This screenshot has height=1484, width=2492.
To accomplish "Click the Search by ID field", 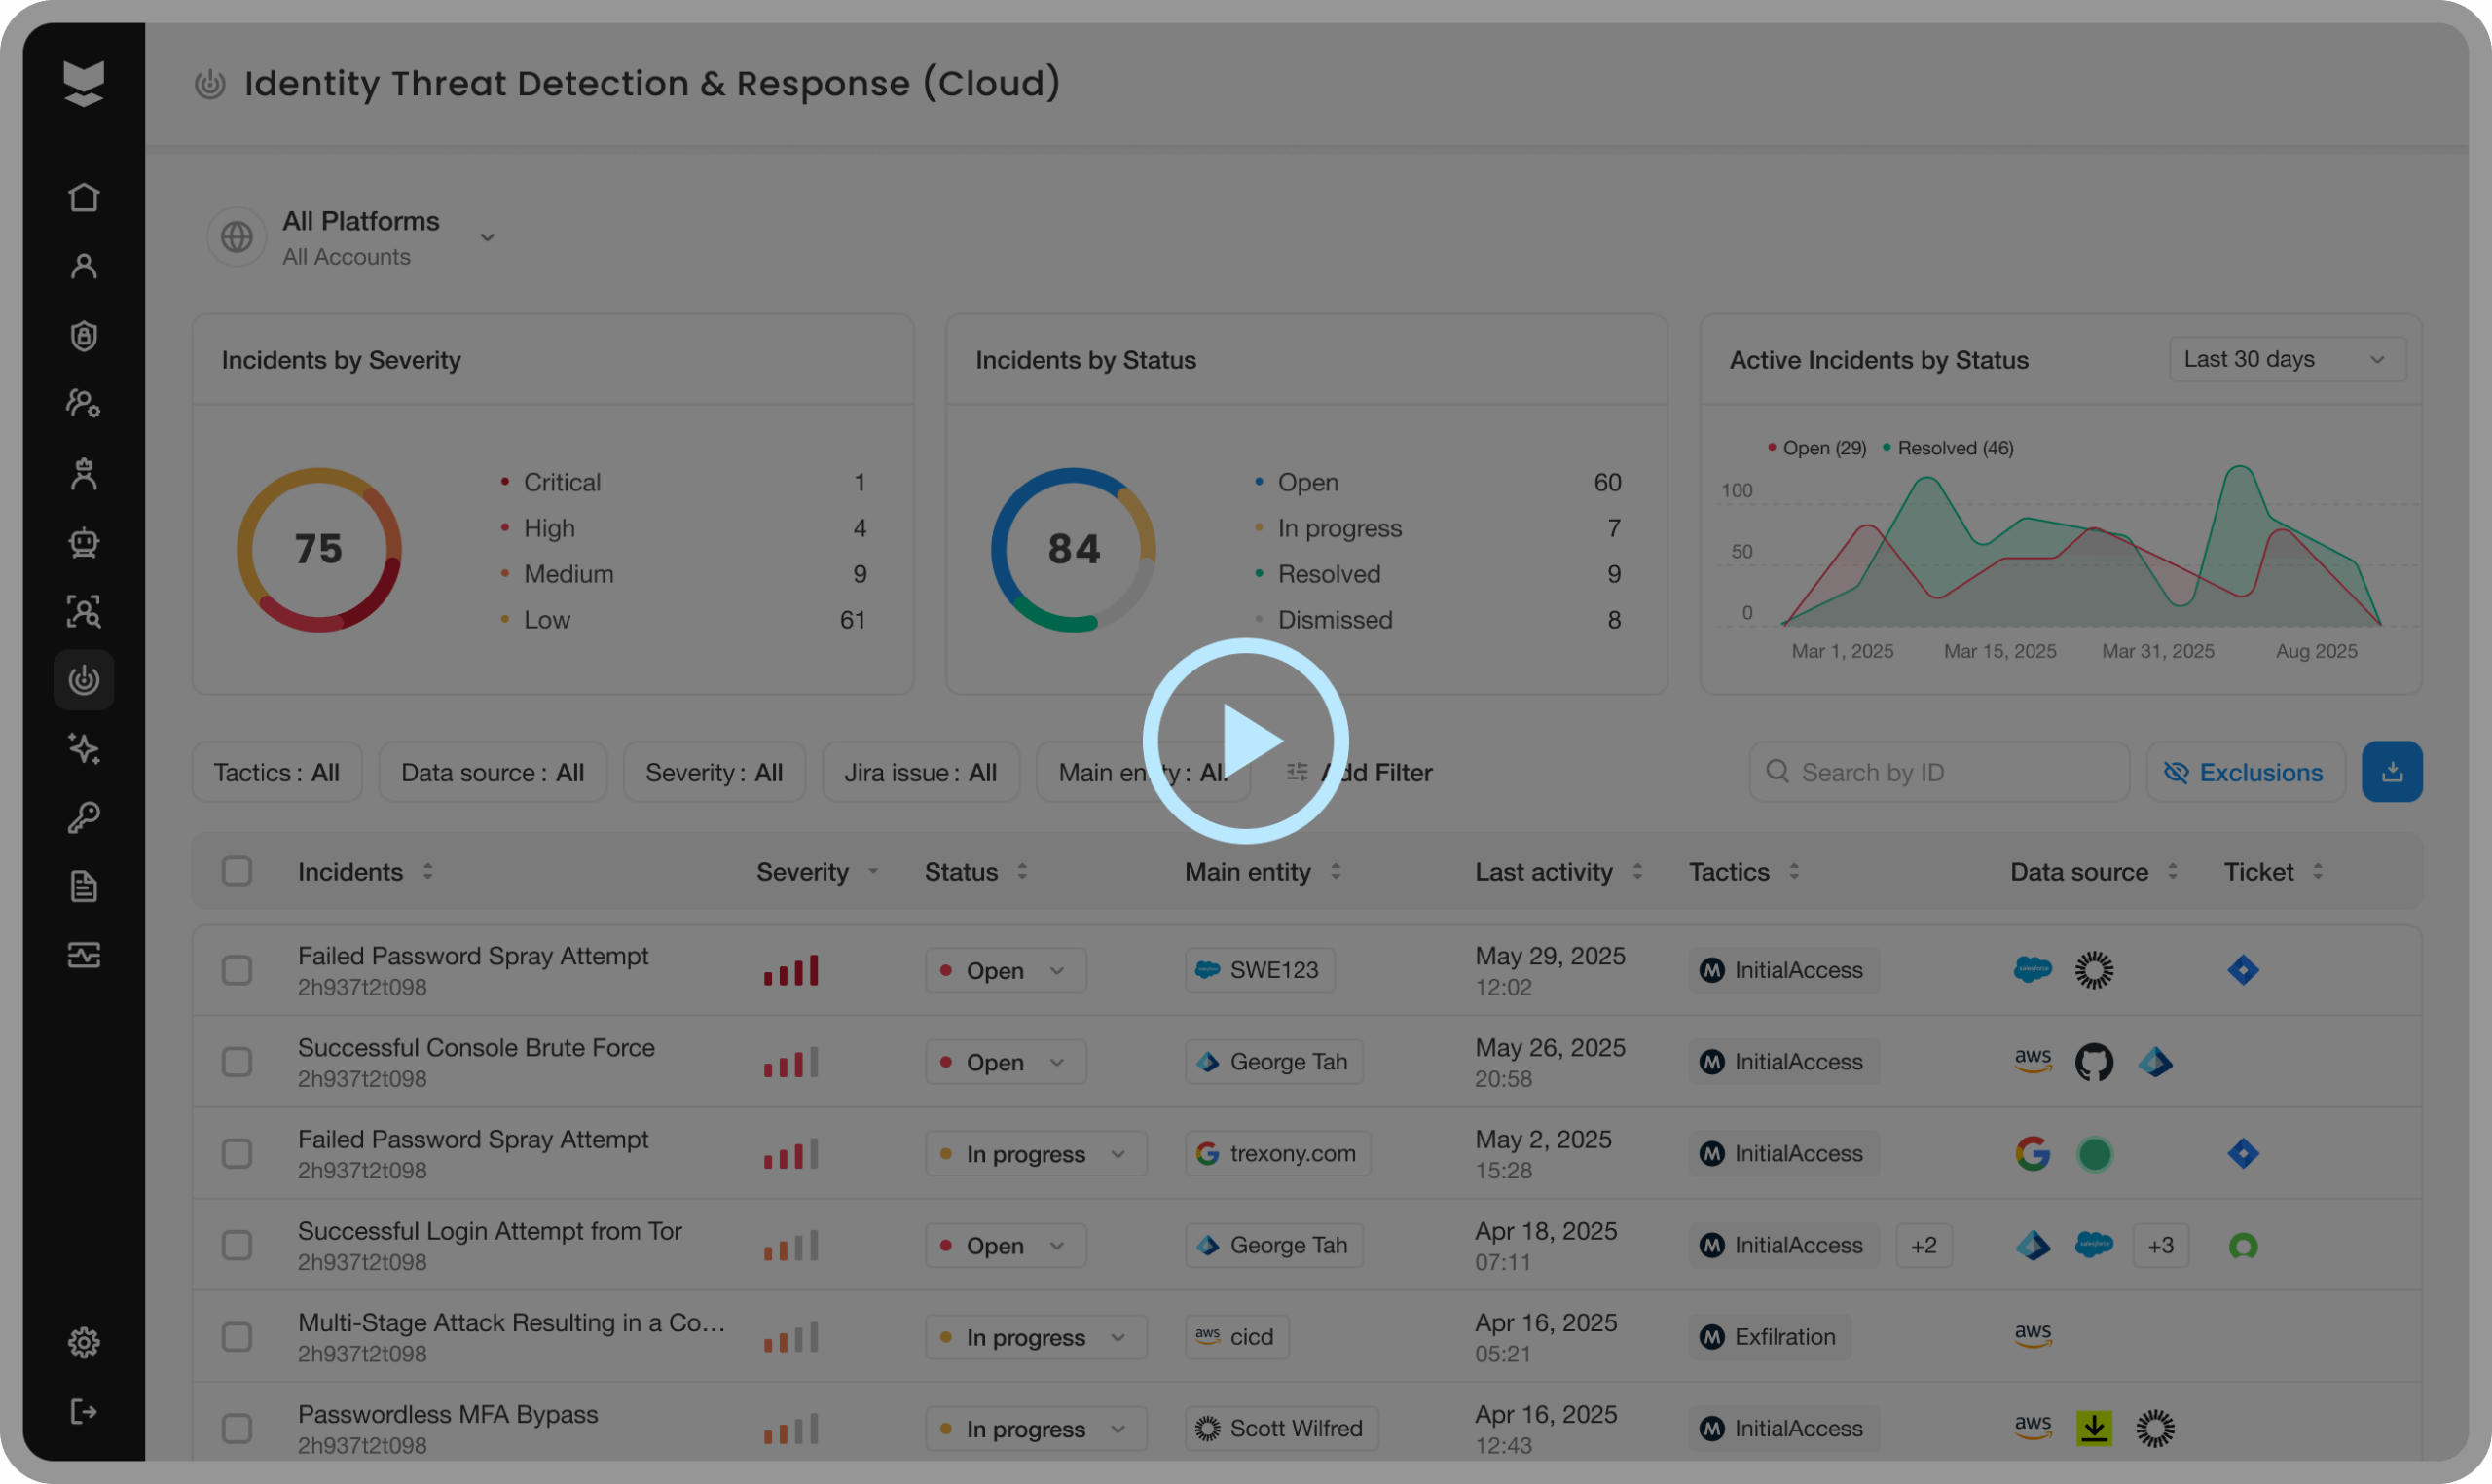I will 1938,772.
